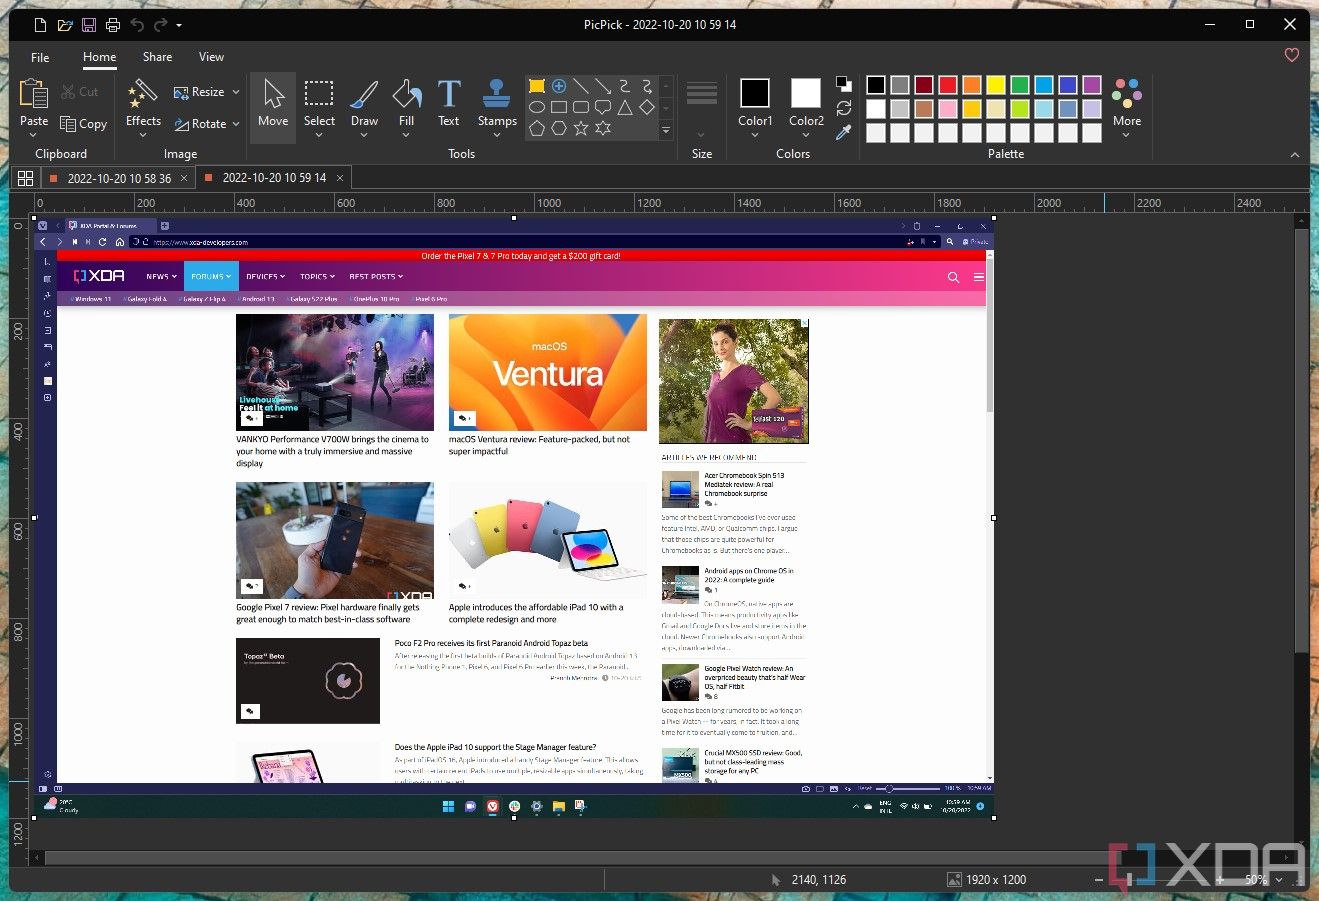The height and width of the screenshot is (901, 1319).
Task: Click the Save icon in quick access toolbar
Action: click(x=88, y=24)
